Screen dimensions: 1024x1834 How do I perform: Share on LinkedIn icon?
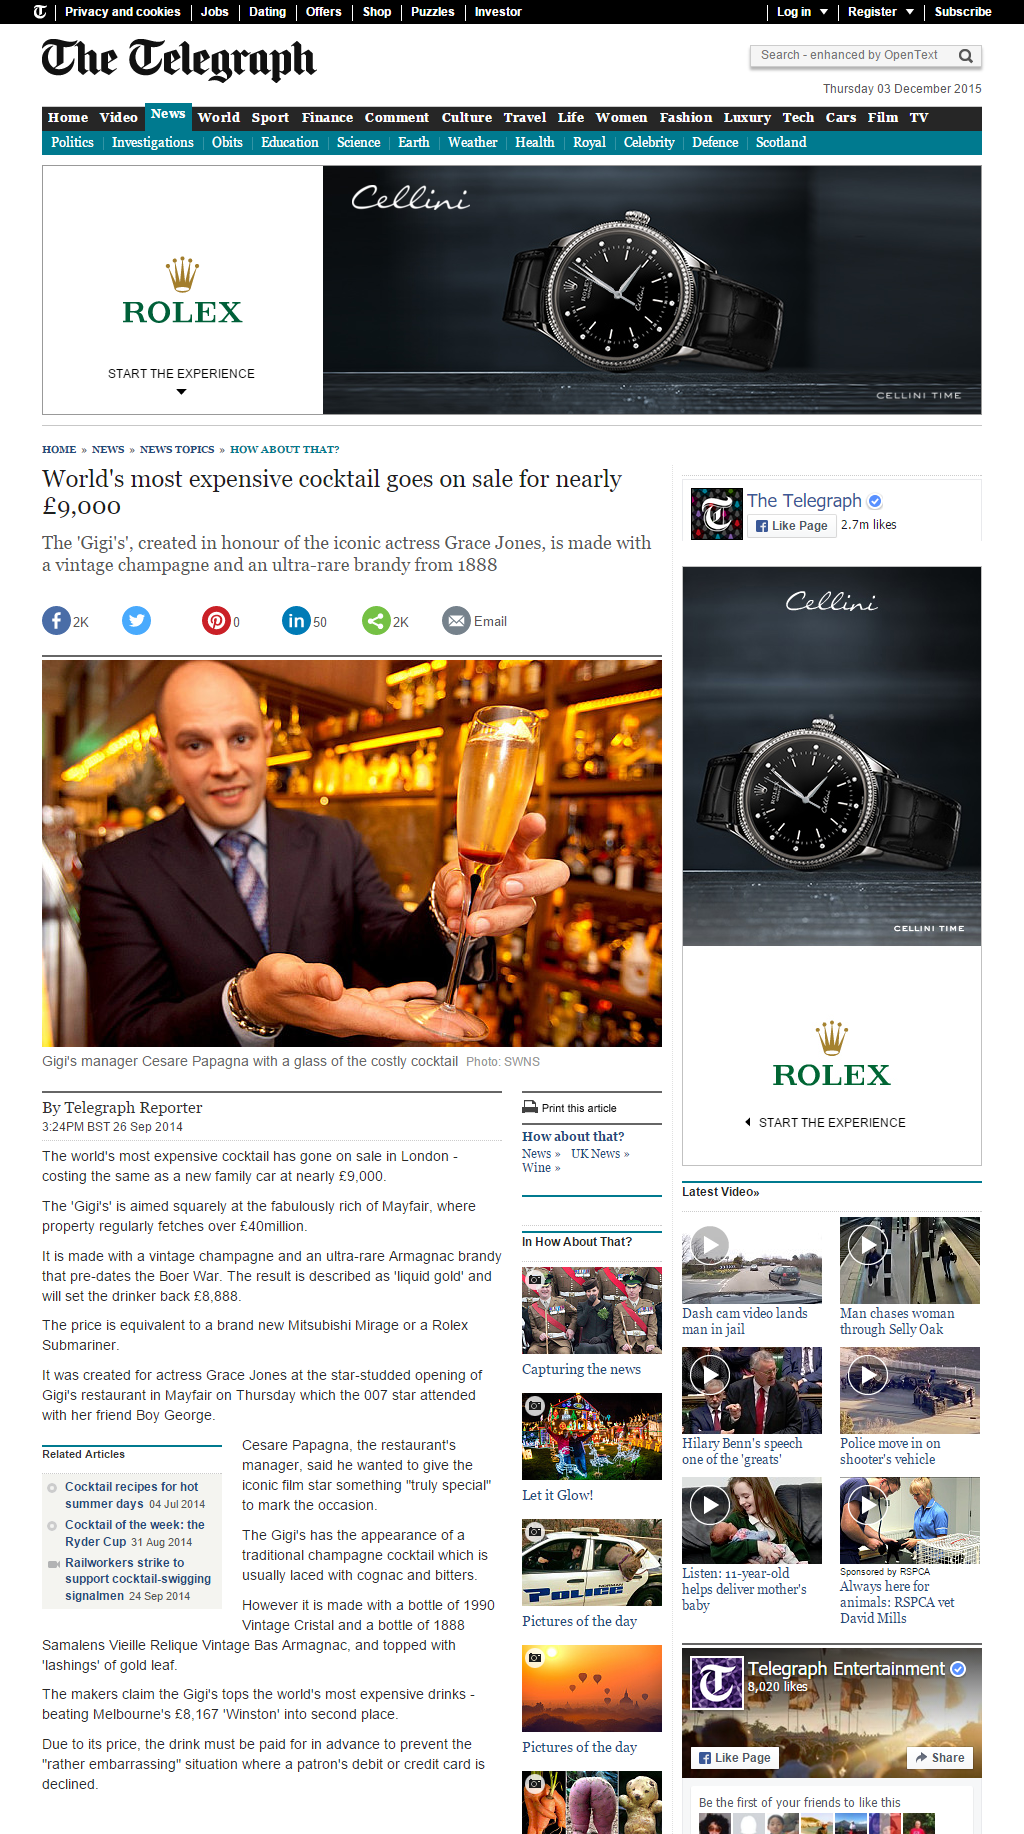[x=296, y=621]
